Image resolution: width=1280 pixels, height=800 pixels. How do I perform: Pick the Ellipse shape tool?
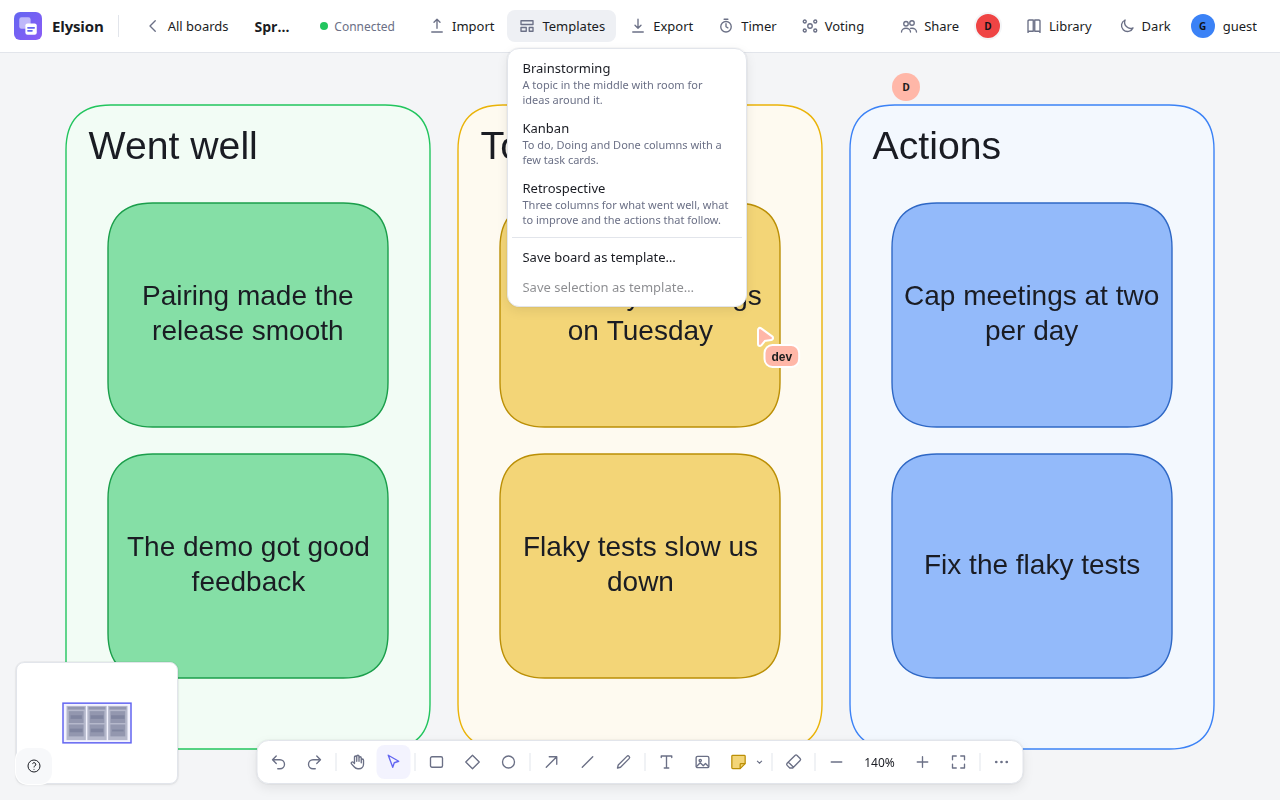coord(508,762)
